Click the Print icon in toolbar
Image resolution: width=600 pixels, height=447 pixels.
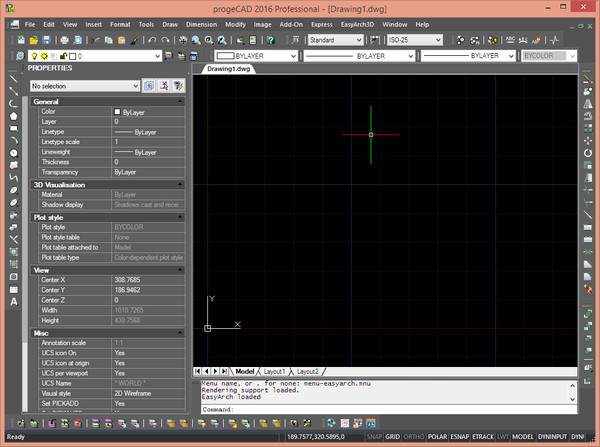[x=62, y=40]
